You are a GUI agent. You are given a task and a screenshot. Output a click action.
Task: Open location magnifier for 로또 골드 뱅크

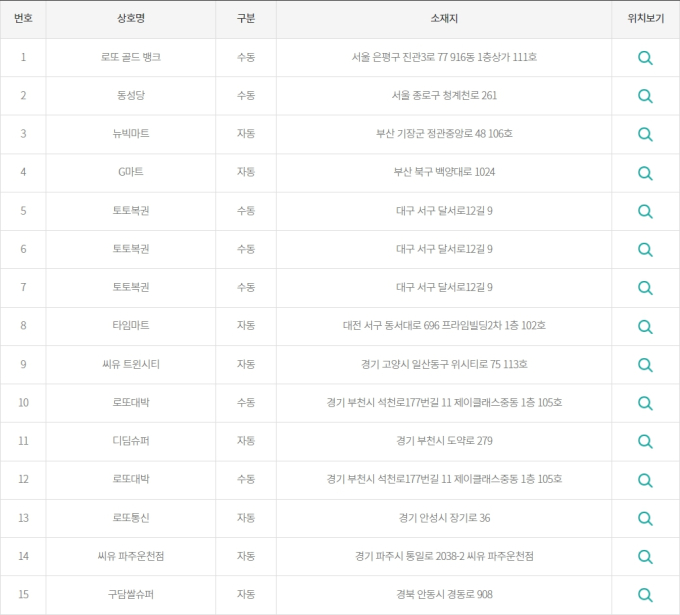point(645,58)
